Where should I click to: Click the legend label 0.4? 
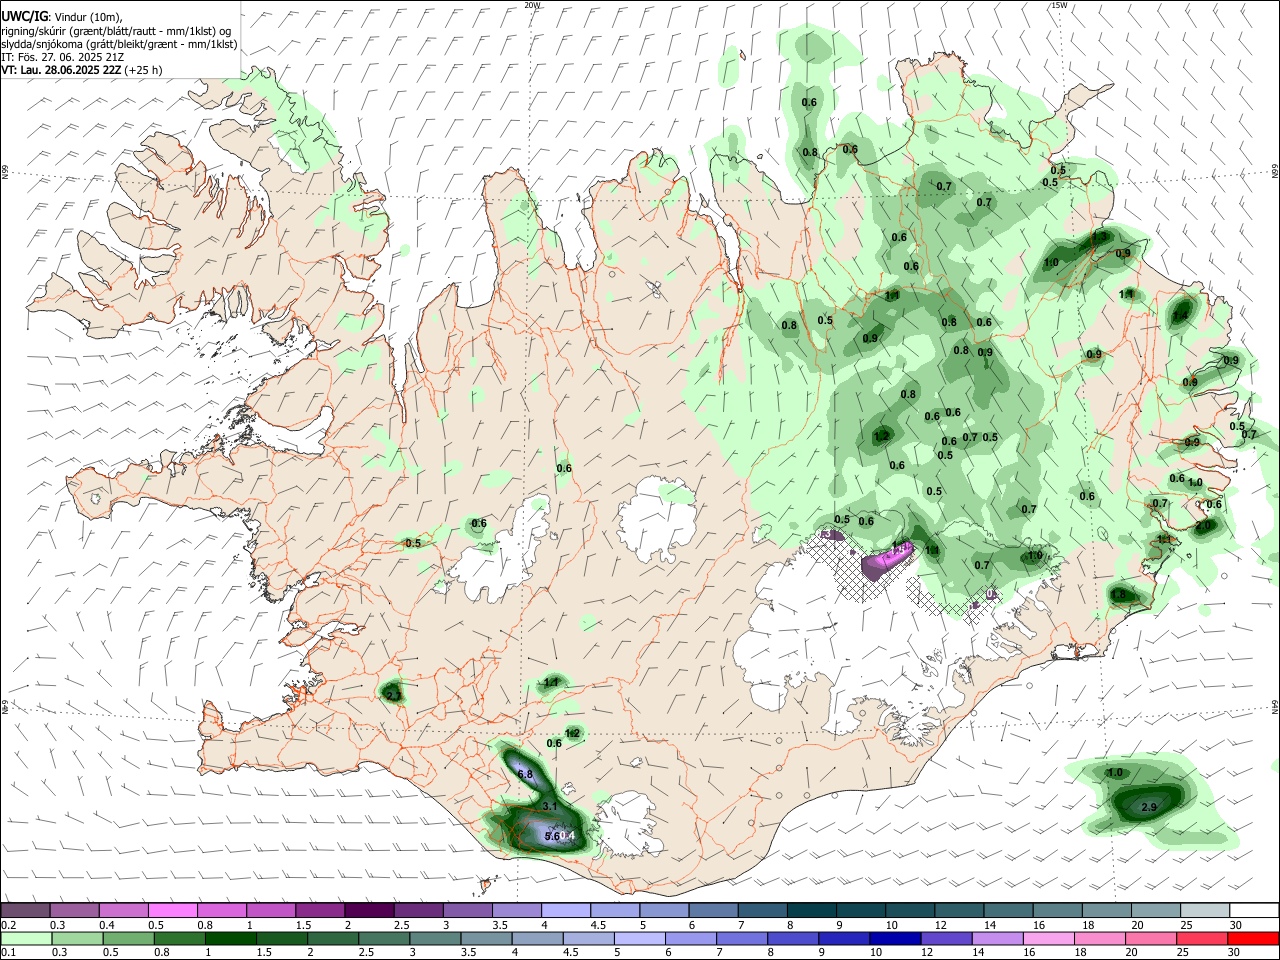pyautogui.click(x=106, y=926)
